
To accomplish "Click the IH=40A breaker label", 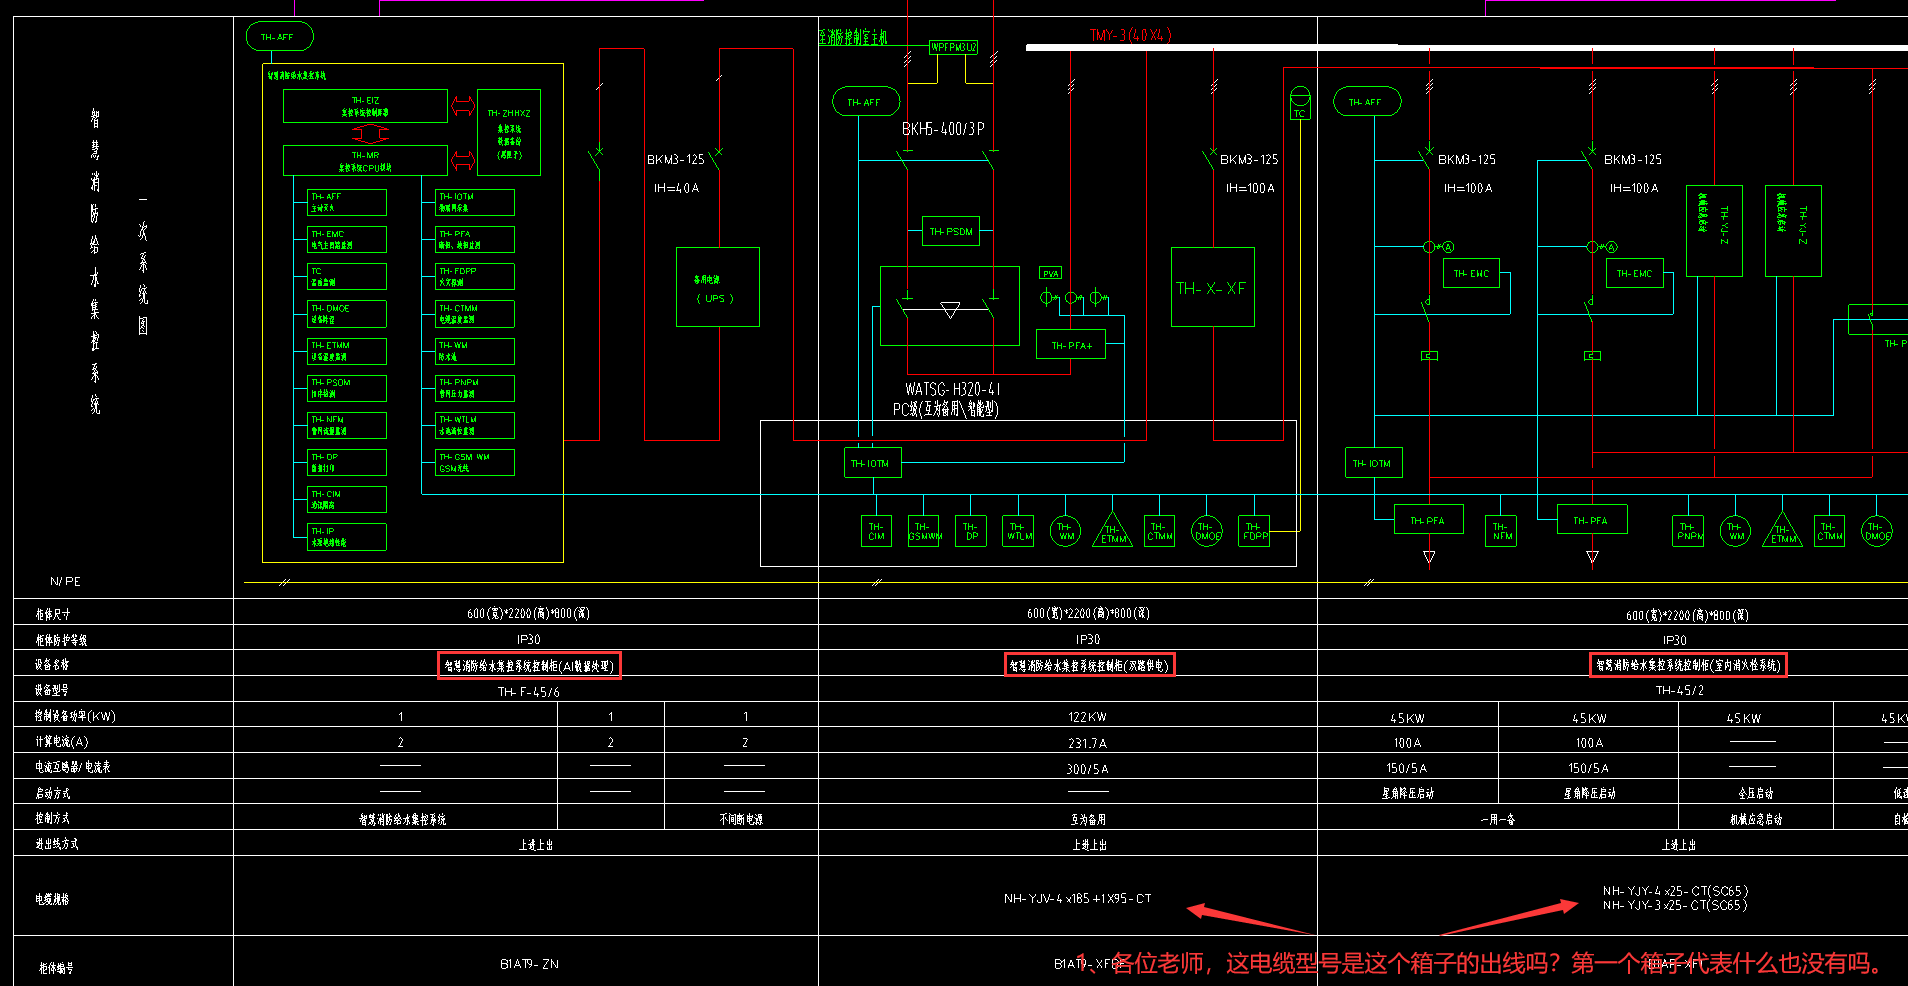I will coord(676,188).
